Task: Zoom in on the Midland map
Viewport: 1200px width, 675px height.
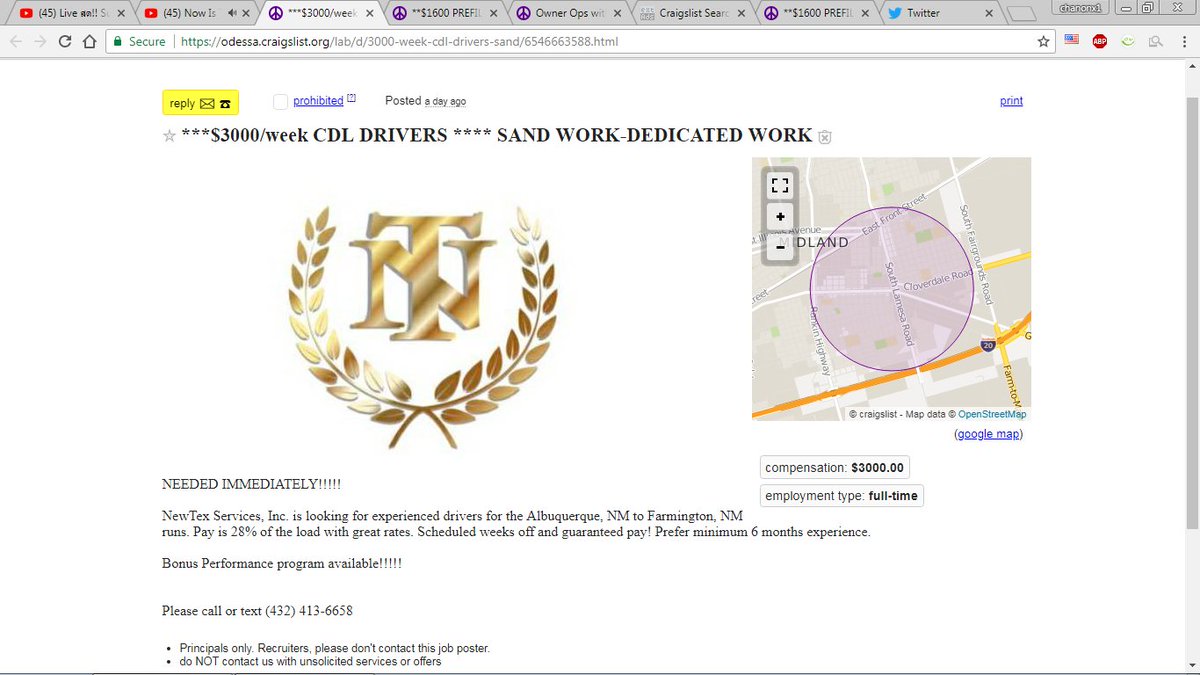Action: (x=780, y=216)
